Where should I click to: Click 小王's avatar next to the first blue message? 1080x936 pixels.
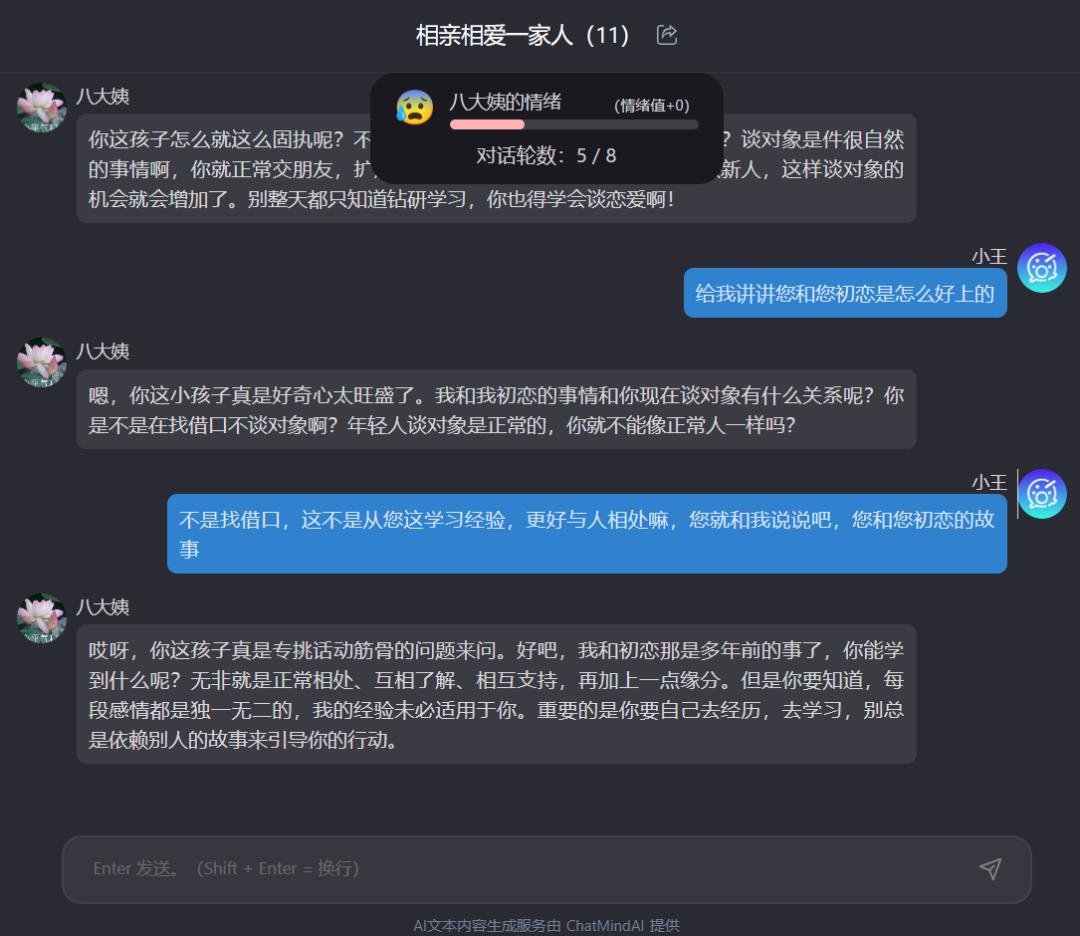click(1042, 268)
